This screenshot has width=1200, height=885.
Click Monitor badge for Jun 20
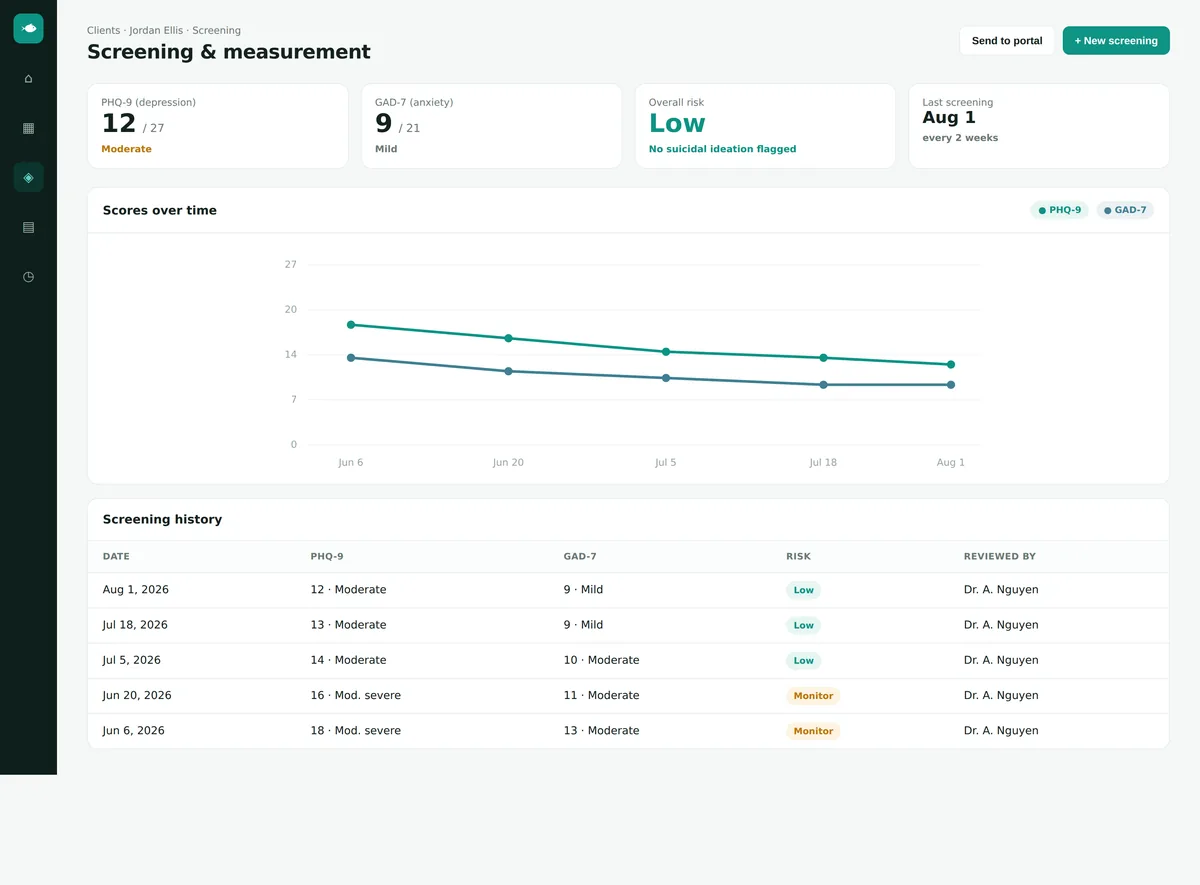coord(813,695)
